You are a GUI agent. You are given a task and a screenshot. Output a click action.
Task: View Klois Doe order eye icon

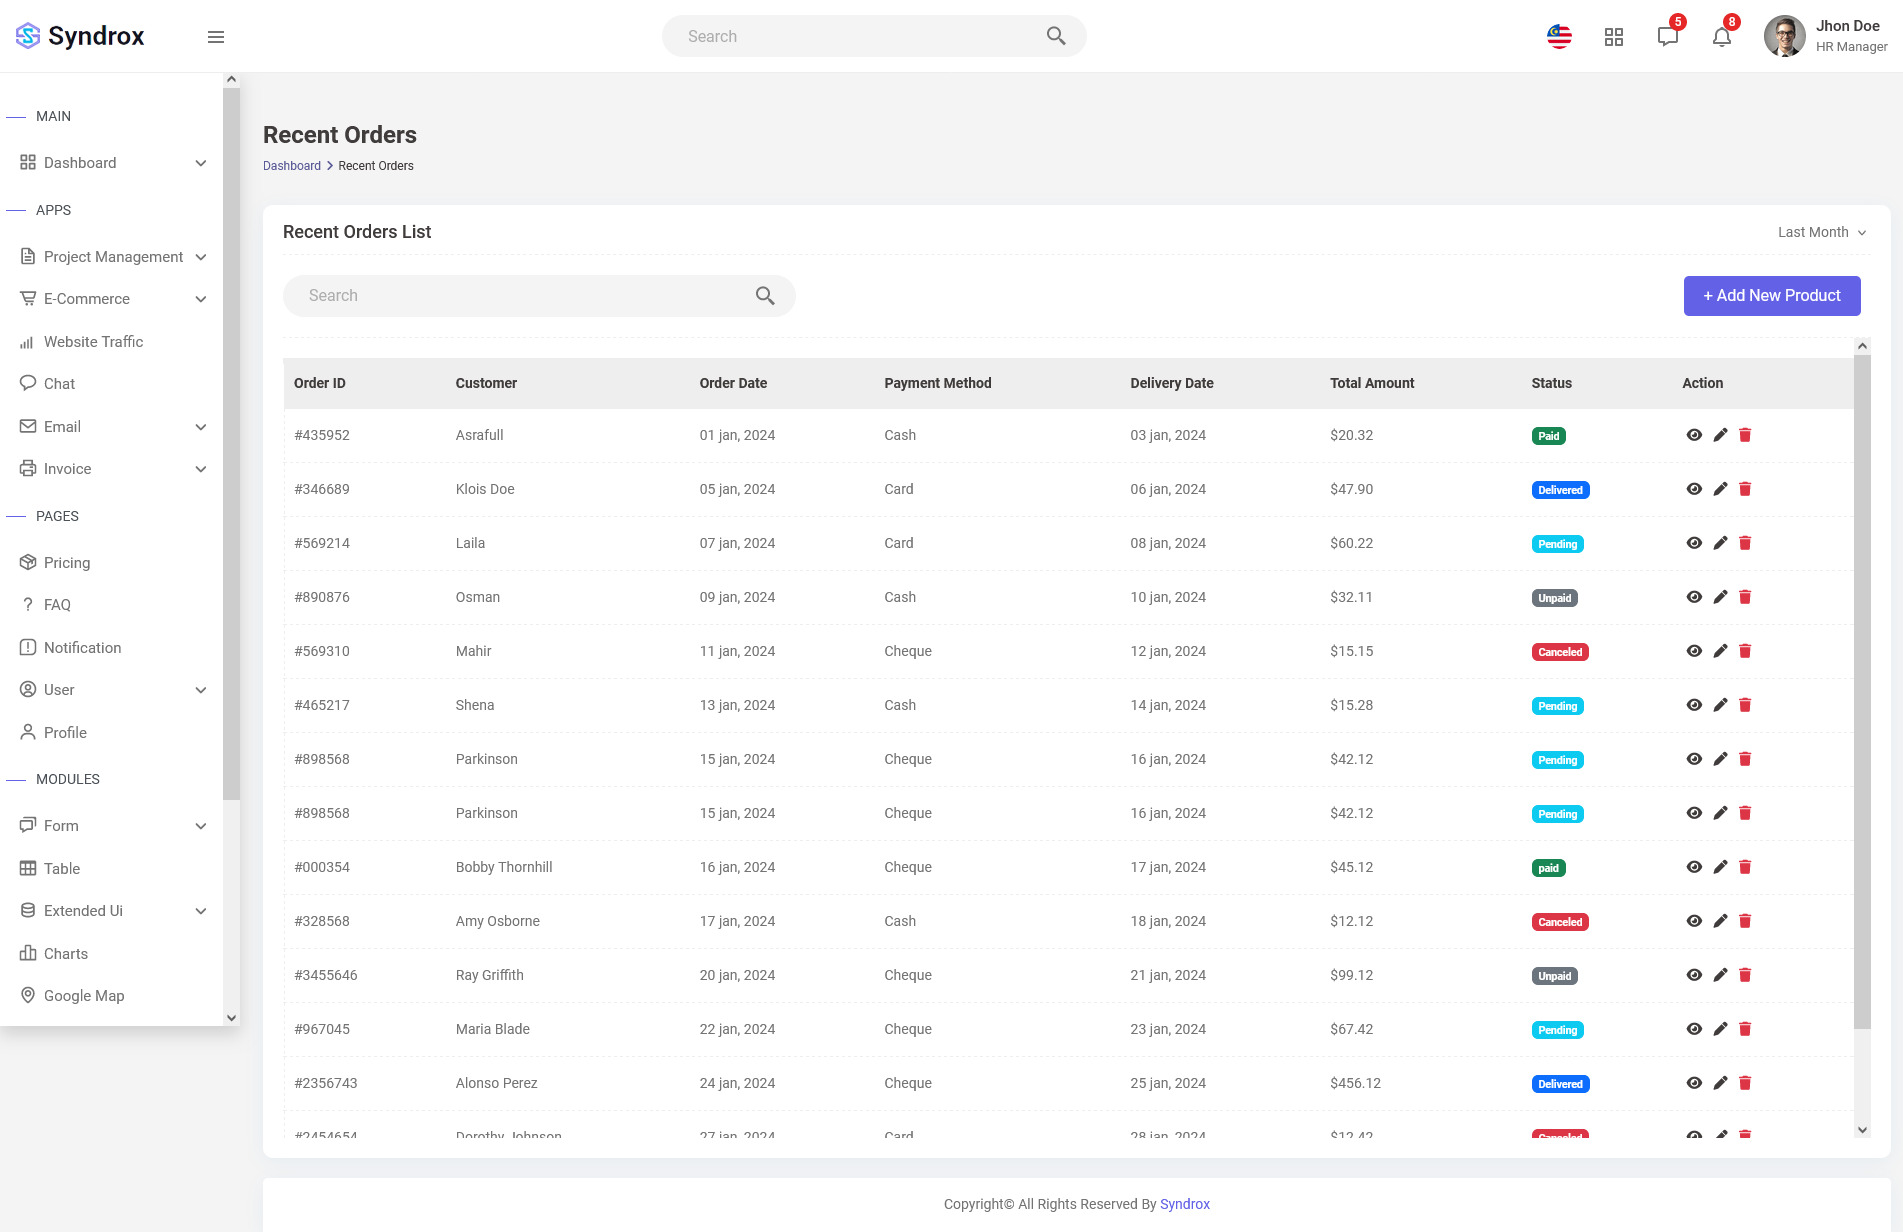(1694, 489)
